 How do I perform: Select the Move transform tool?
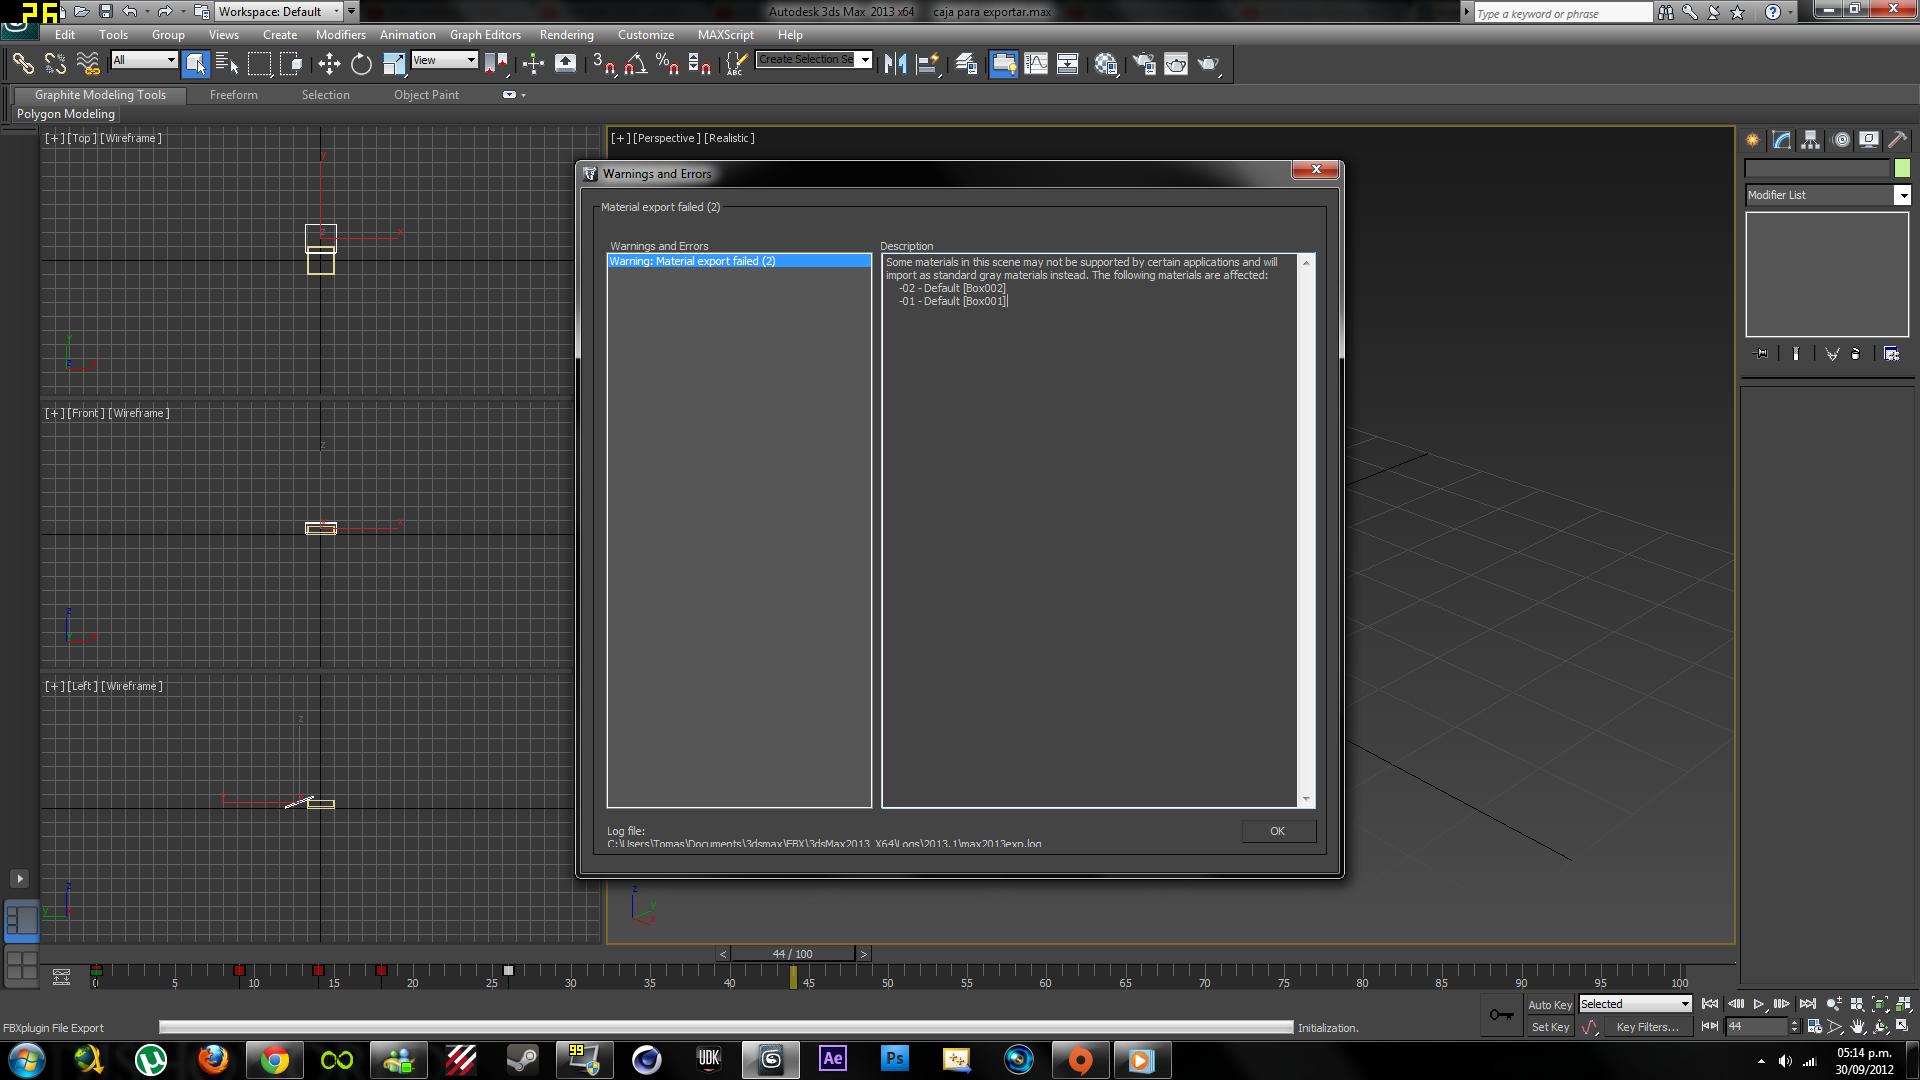[329, 64]
